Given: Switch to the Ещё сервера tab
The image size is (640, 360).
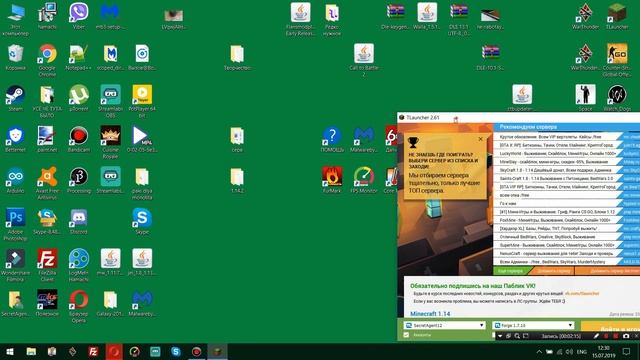Looking at the screenshot, I should coord(511,271).
